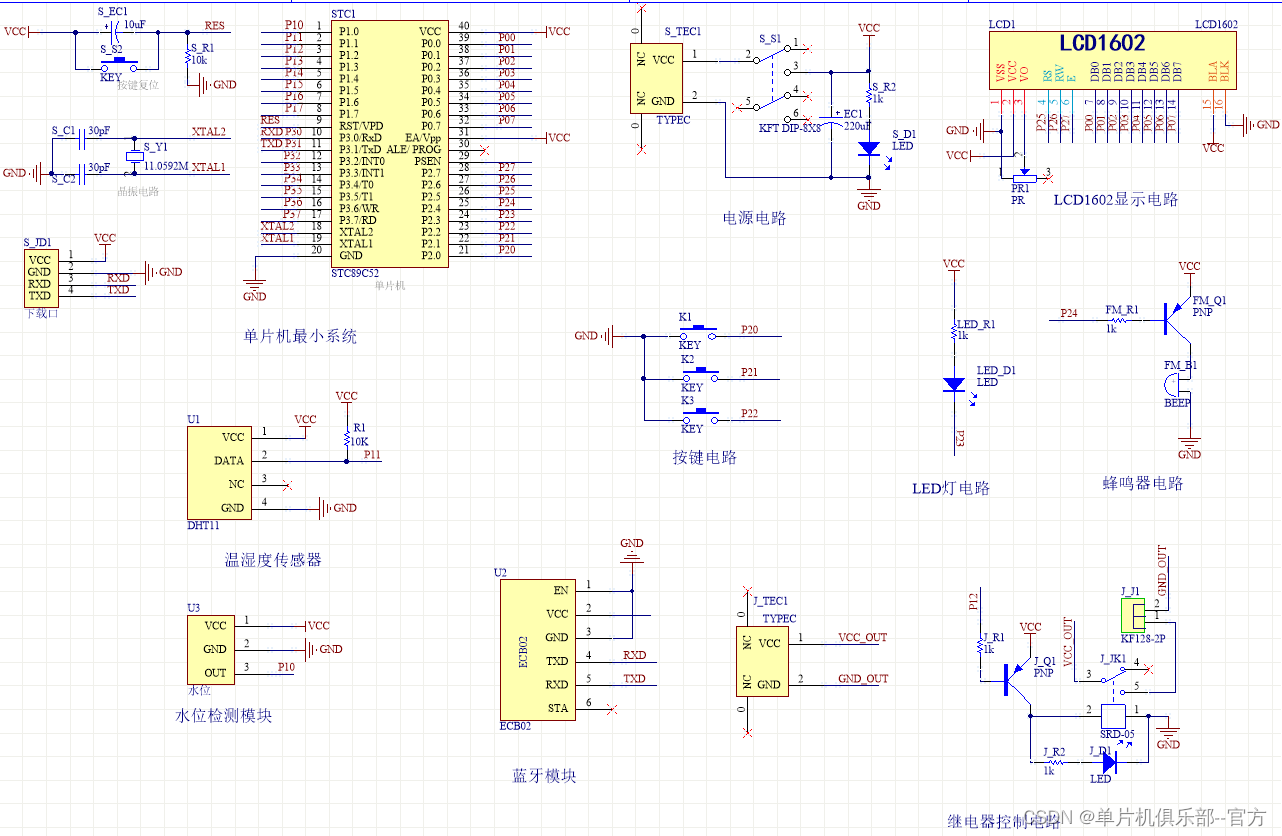
Task: Select the P21 net label next to K2
Action: coord(749,372)
